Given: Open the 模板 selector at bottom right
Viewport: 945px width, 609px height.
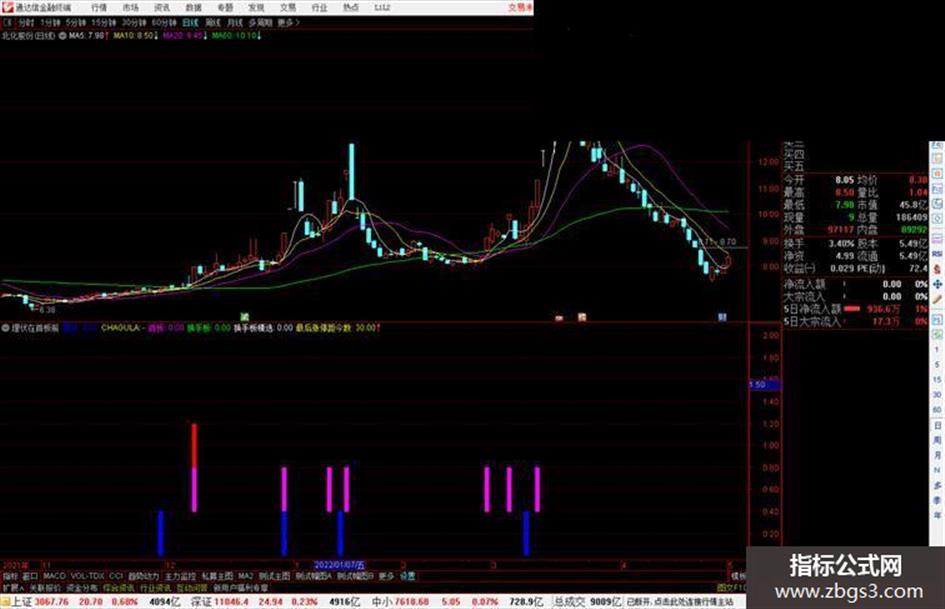Looking at the screenshot, I should coord(738,576).
